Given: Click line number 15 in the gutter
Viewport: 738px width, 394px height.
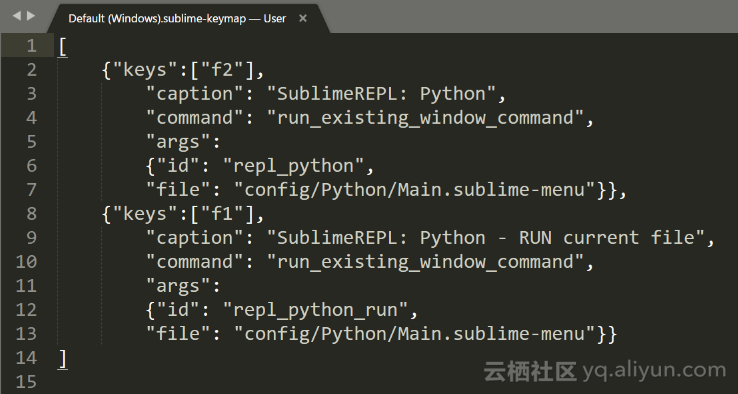Looking at the screenshot, I should coord(26,382).
